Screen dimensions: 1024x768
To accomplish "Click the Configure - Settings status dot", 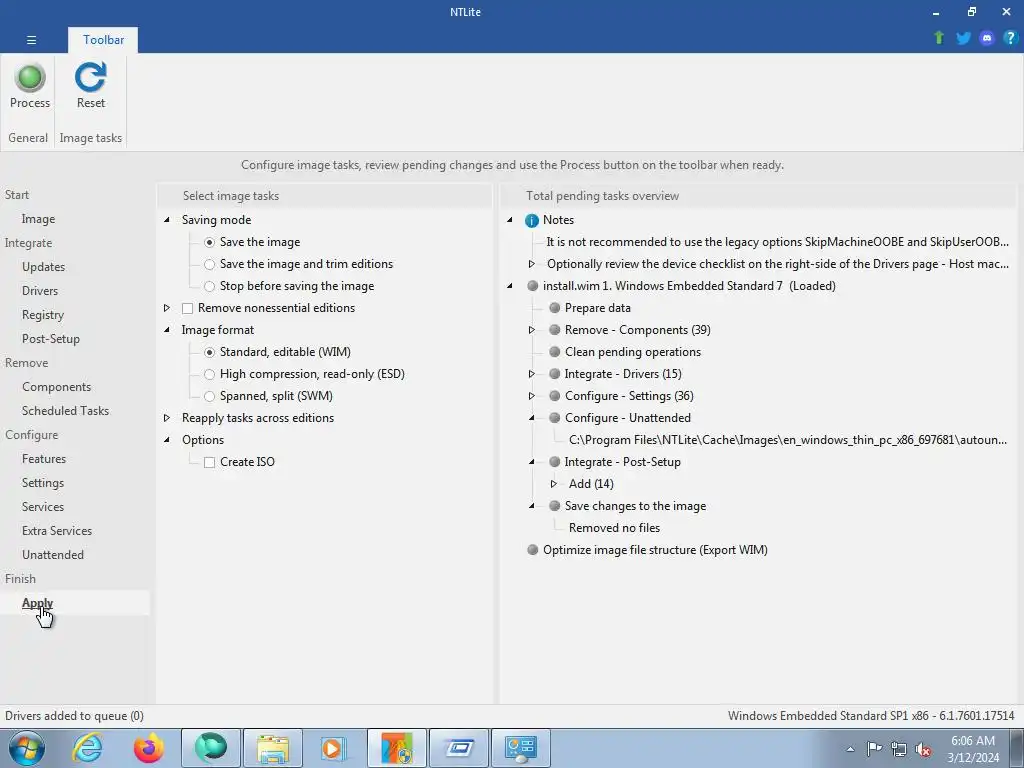I will (x=554, y=396).
